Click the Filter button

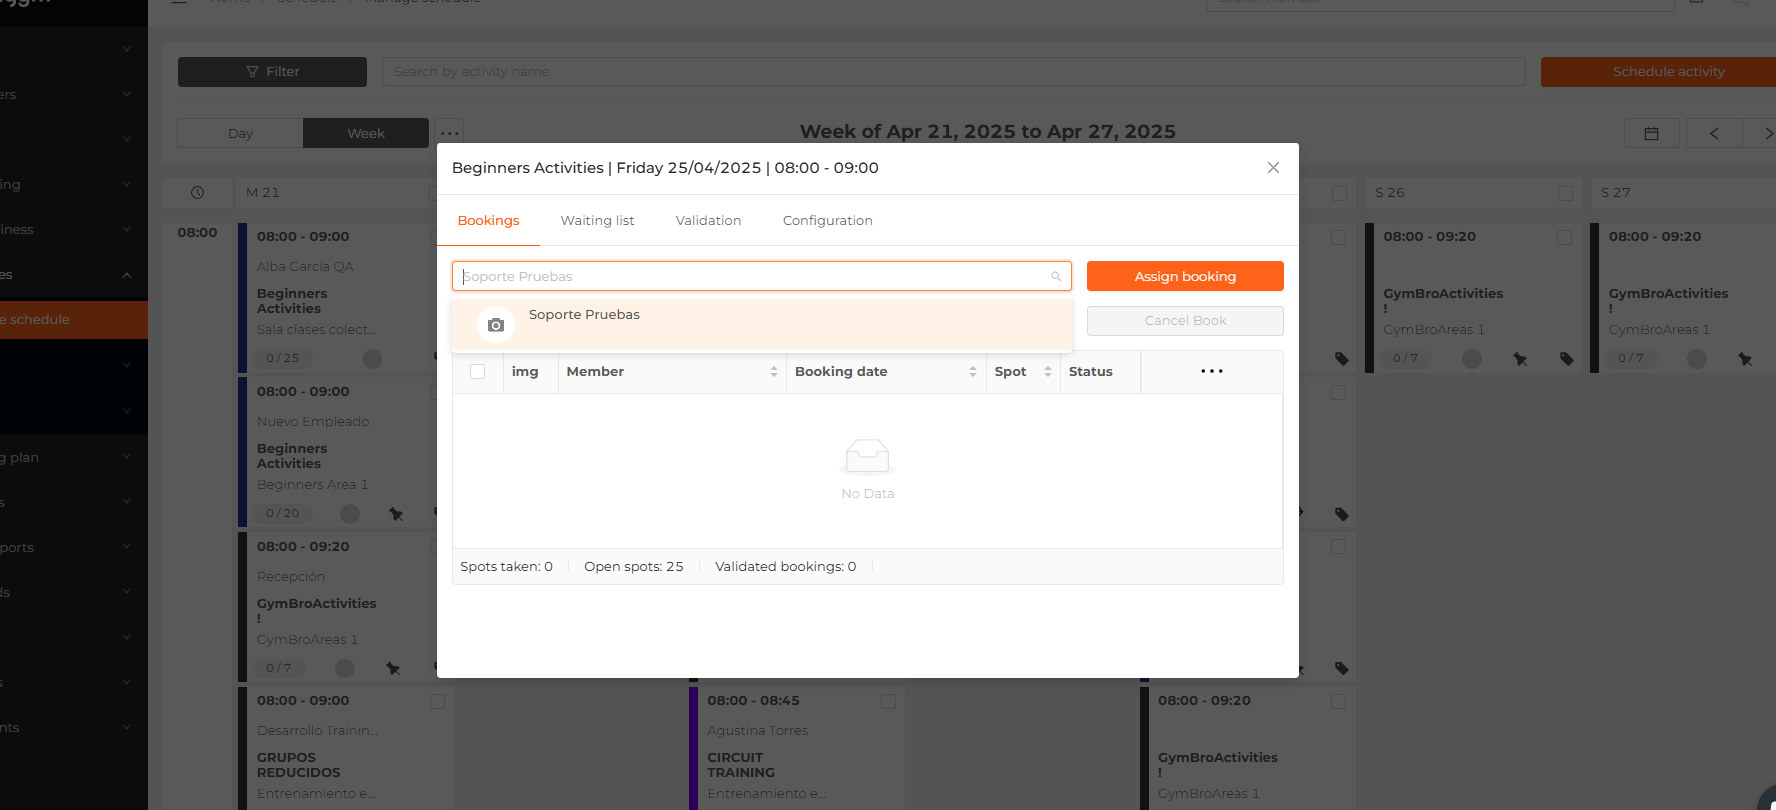pyautogui.click(x=272, y=72)
